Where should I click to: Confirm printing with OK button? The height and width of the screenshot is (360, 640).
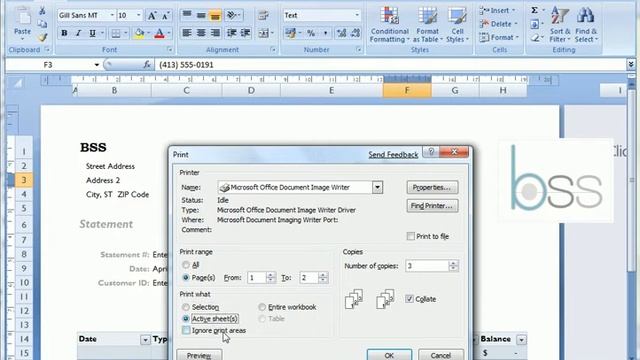click(x=389, y=355)
